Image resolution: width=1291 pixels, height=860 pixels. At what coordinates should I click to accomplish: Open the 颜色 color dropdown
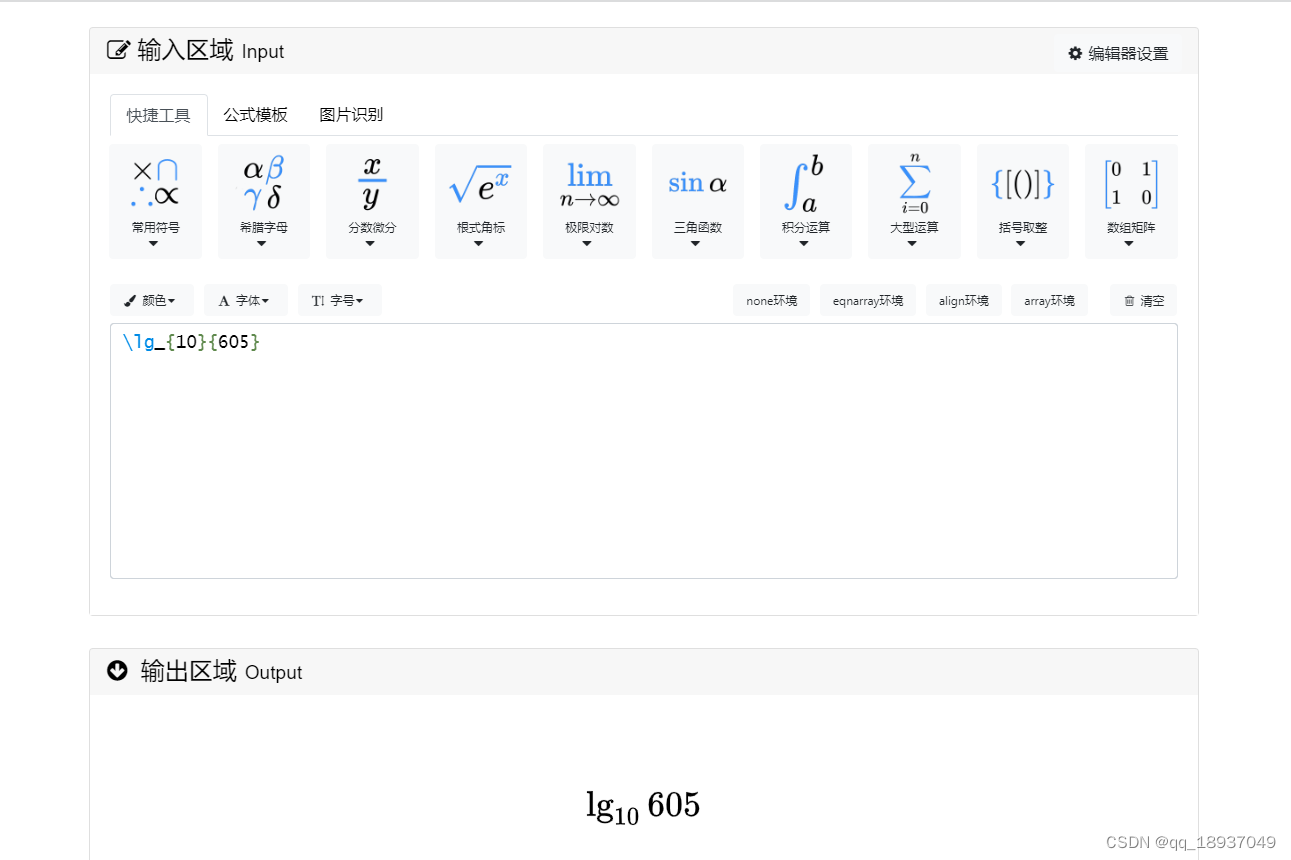151,300
